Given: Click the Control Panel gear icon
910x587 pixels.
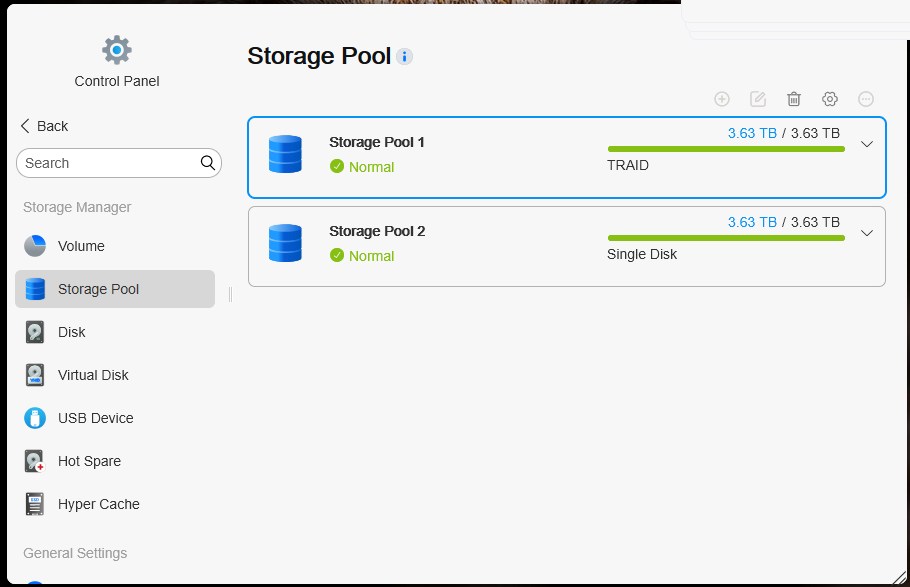Looking at the screenshot, I should (x=117, y=50).
